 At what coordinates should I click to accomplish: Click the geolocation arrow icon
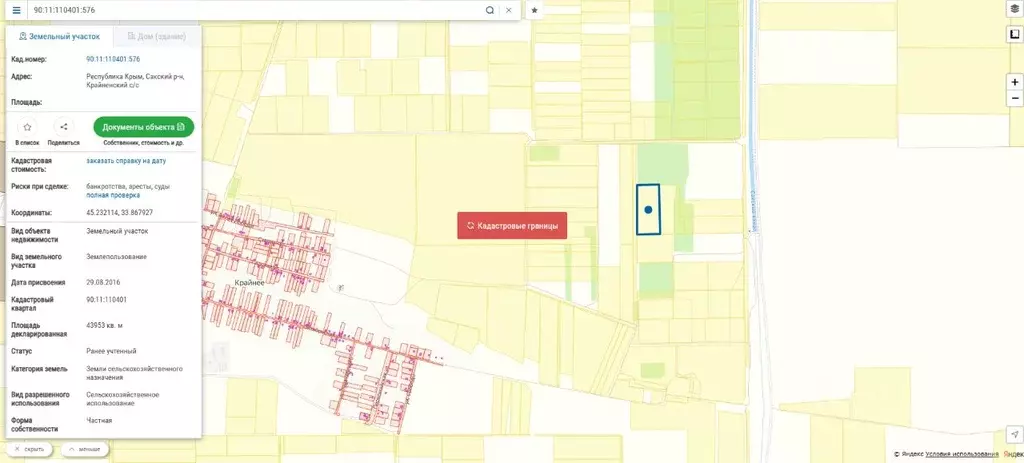coord(1014,434)
